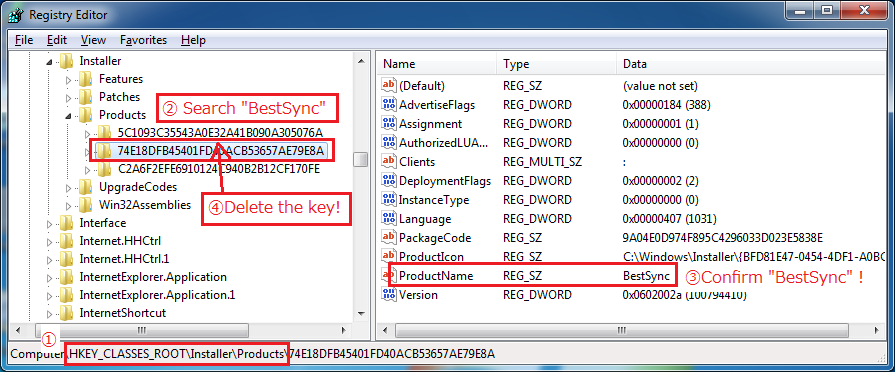The height and width of the screenshot is (372, 895).
Task: Click the DeploymentFlags DWORD value icon
Action: (389, 181)
